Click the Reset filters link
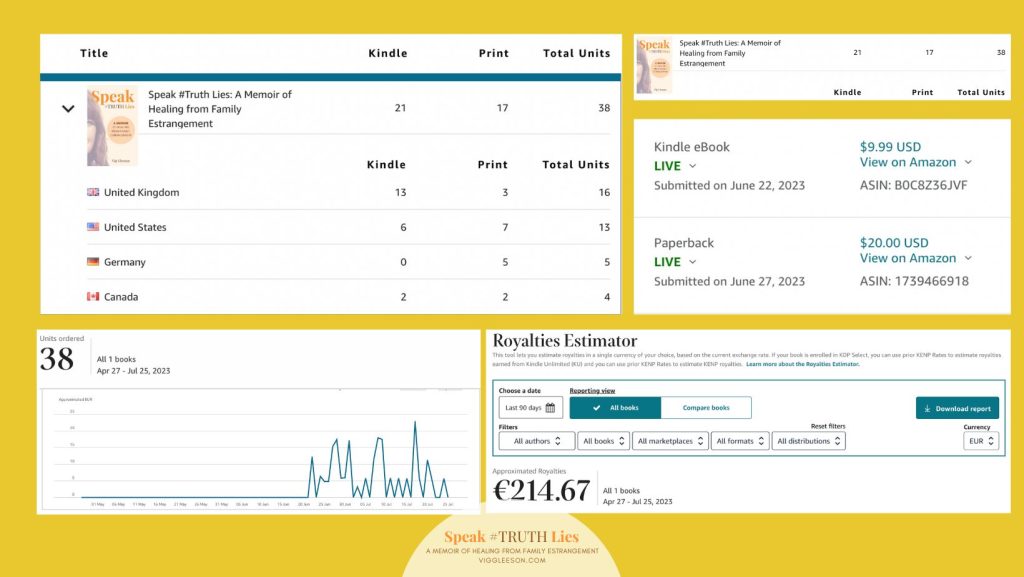Viewport: 1024px width, 577px height. click(827, 426)
